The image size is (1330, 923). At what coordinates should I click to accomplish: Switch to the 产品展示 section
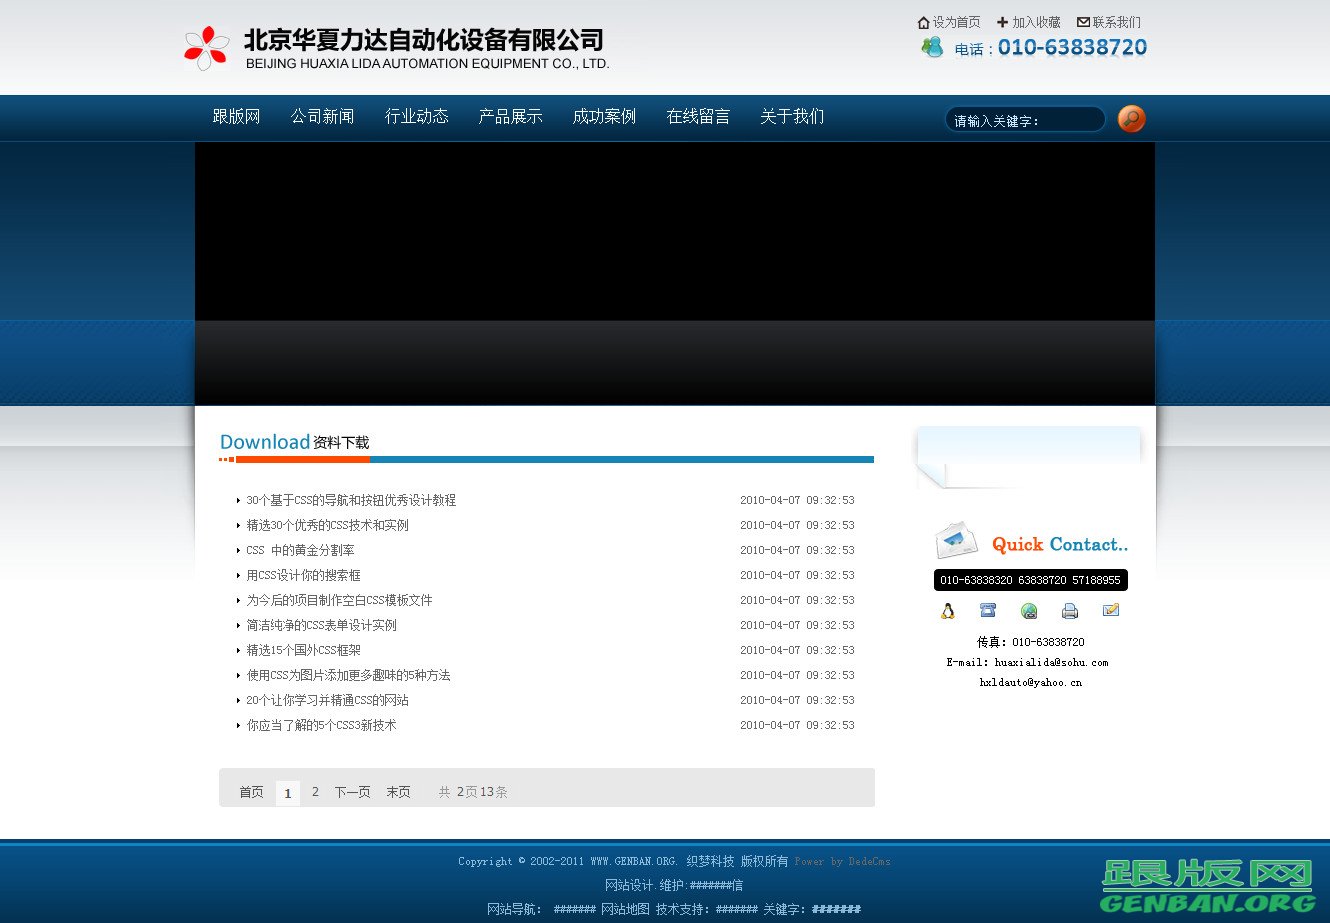(x=510, y=117)
